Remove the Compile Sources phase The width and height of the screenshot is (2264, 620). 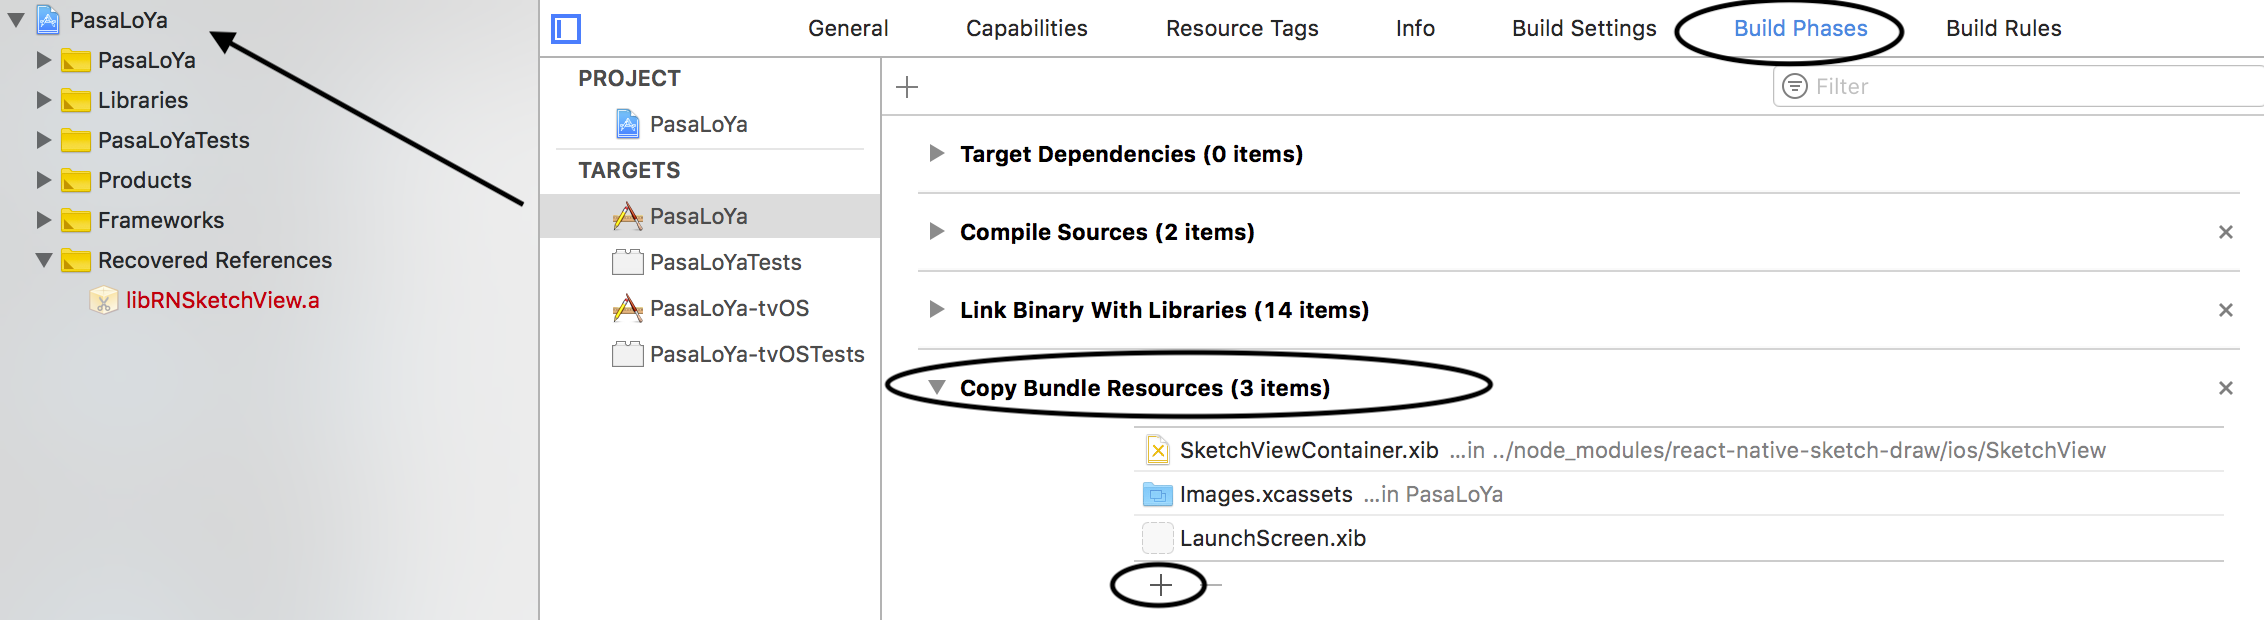[2226, 232]
